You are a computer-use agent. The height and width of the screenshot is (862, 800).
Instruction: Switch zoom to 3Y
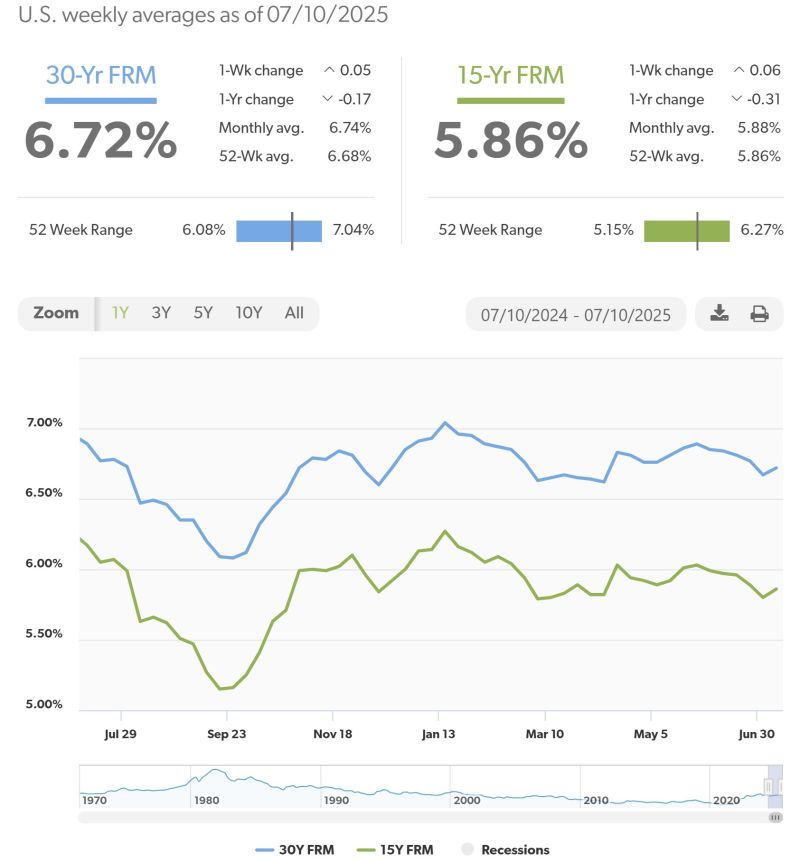(161, 313)
